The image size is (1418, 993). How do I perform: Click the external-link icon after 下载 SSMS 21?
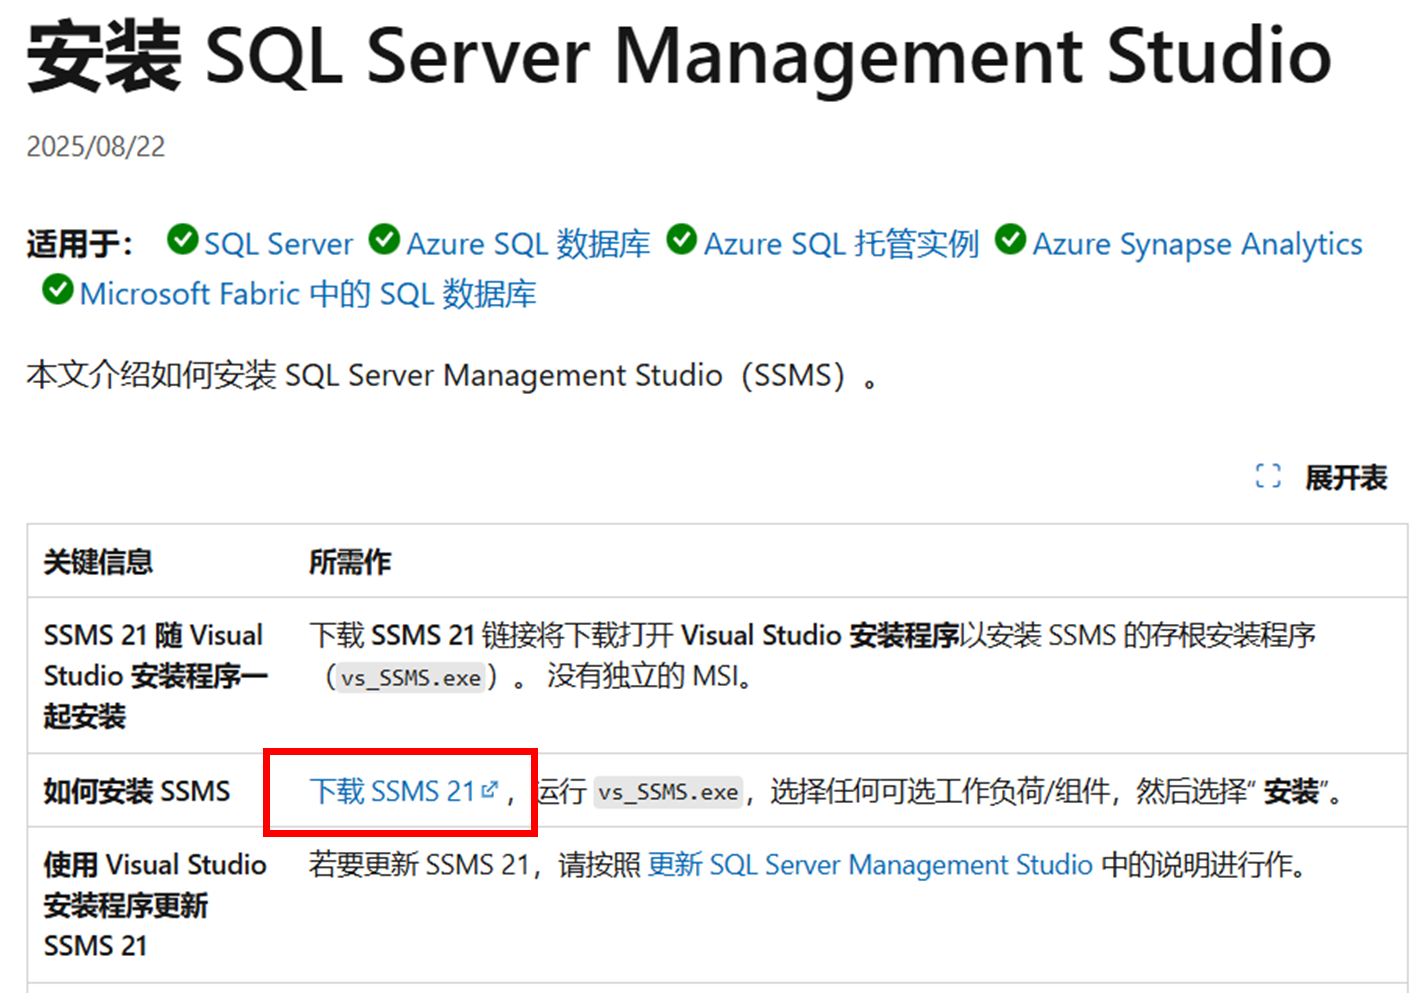point(489,790)
